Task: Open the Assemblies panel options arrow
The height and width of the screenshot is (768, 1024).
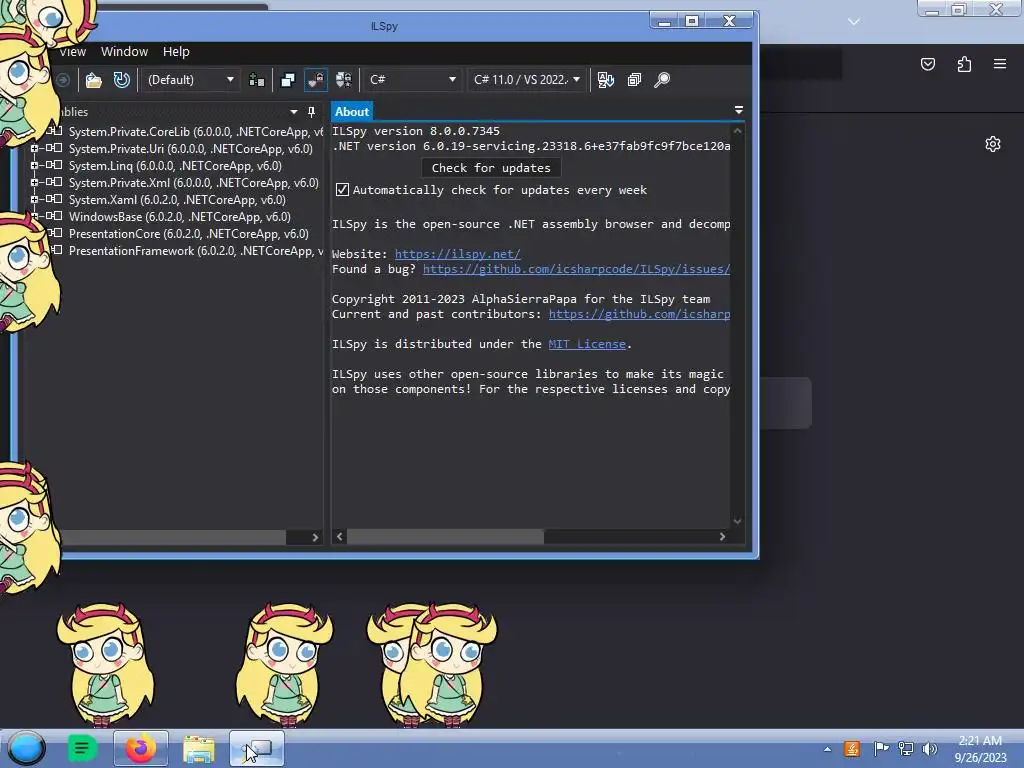Action: [294, 112]
